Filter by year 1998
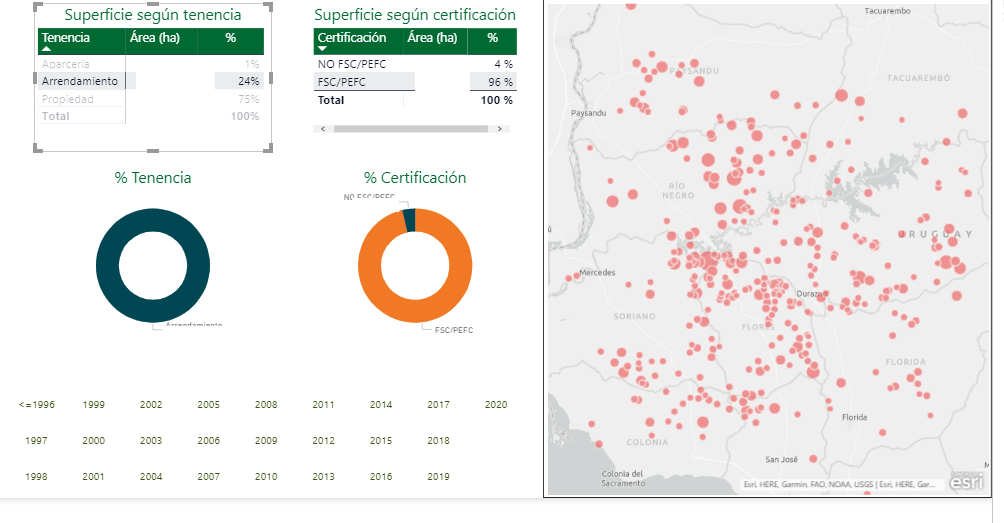The image size is (1004, 523). tap(36, 476)
